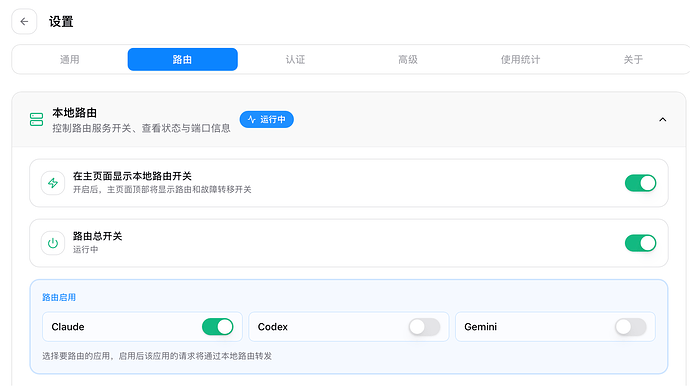Click 控制路由服务开关、查看状态与端口信息 description

[x=141, y=128]
